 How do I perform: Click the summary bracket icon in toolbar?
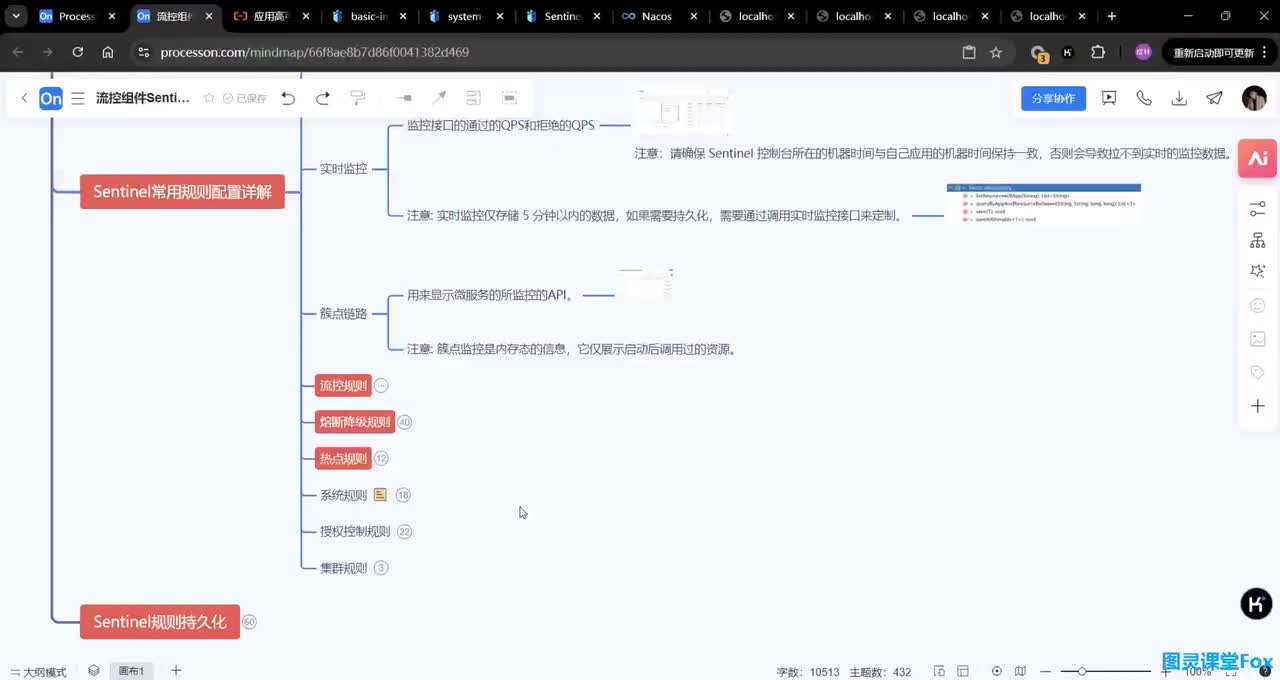pyautogui.click(x=474, y=98)
